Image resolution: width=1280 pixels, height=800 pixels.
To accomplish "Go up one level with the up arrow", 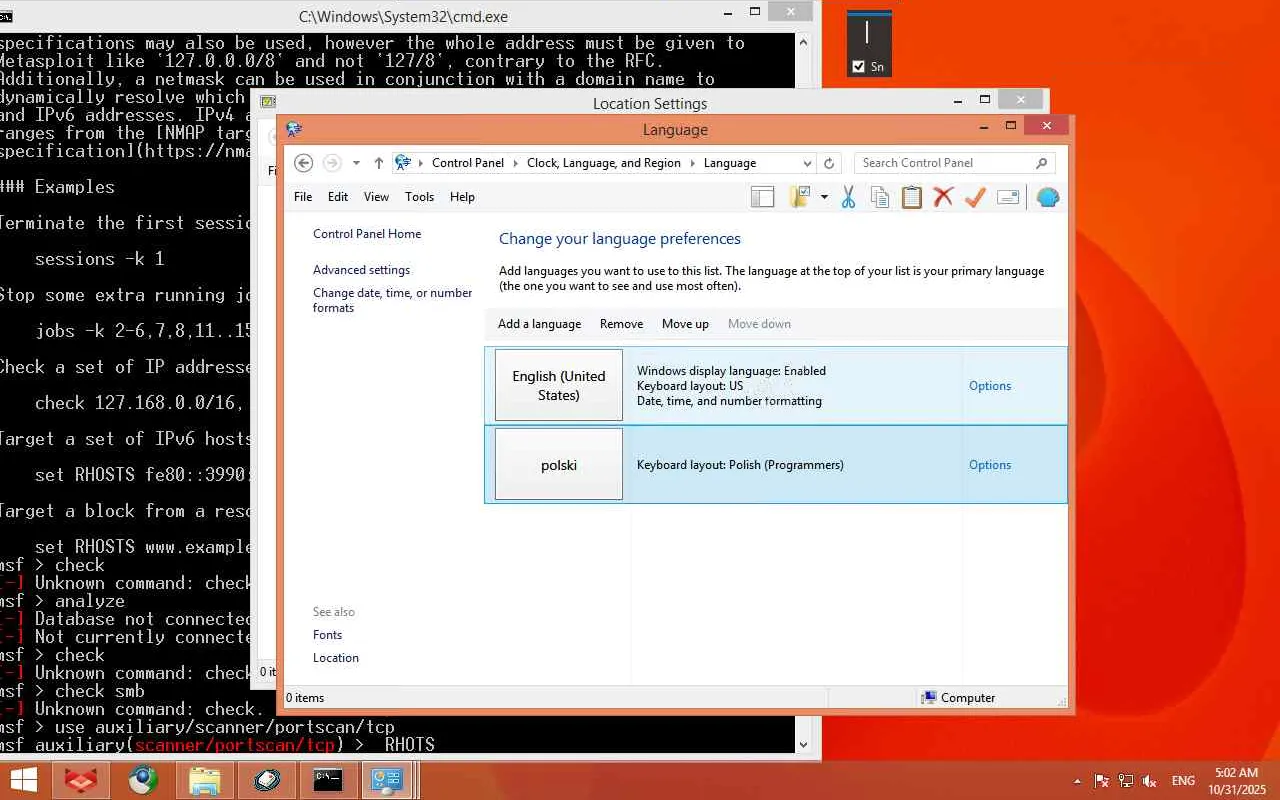I will (379, 163).
